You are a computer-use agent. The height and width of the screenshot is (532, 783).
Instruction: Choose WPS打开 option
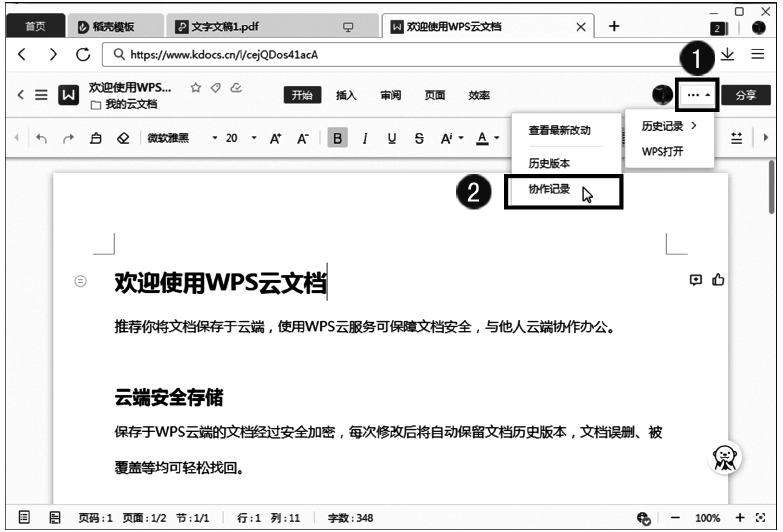tap(663, 151)
